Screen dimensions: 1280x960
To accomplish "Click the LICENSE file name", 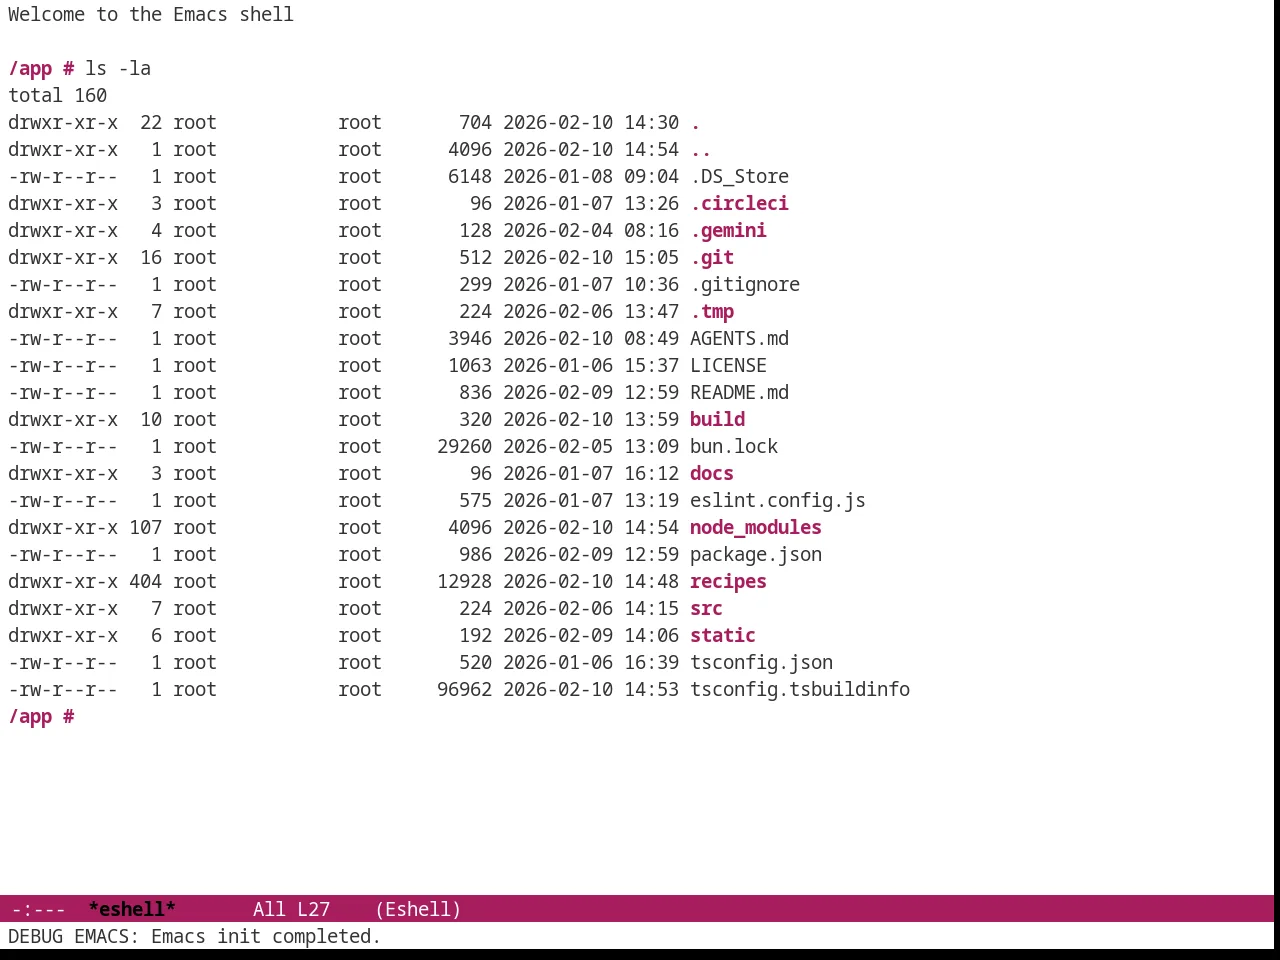I will [728, 365].
